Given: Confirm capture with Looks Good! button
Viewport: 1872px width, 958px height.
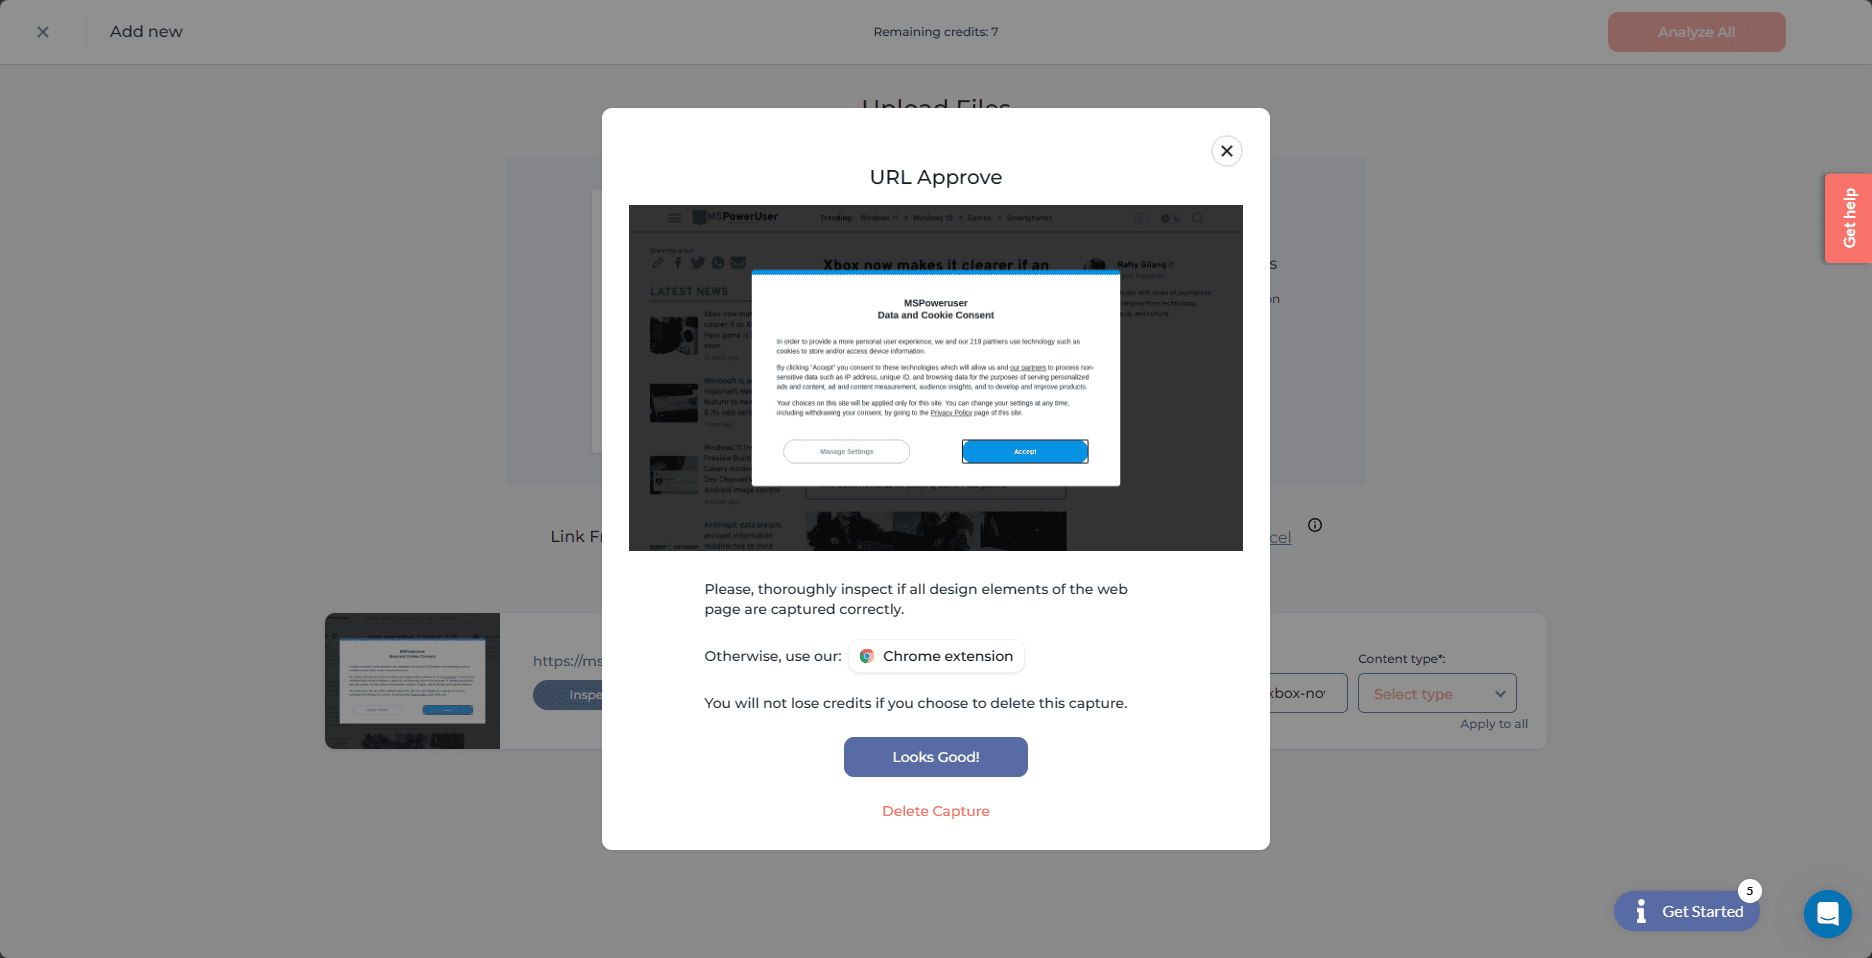Looking at the screenshot, I should (x=936, y=757).
